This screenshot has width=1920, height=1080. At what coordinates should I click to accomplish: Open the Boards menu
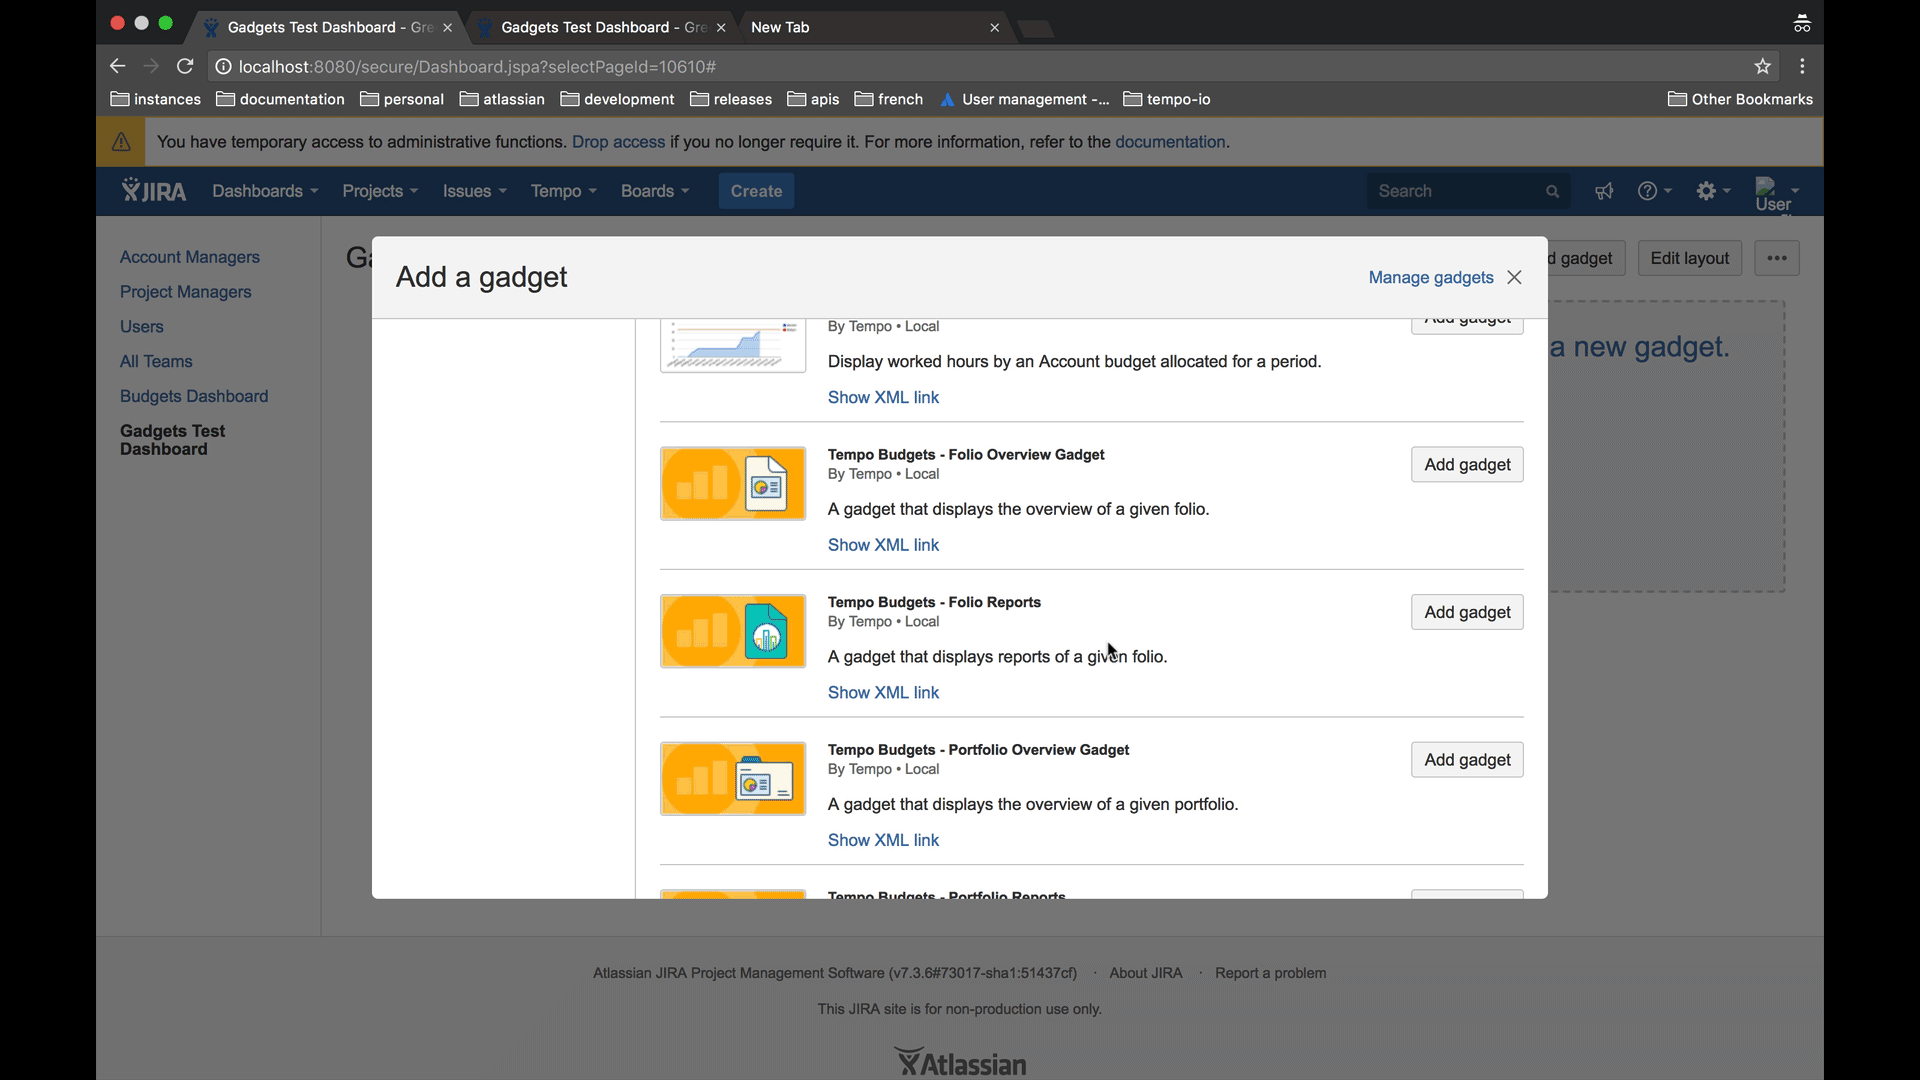tap(655, 191)
